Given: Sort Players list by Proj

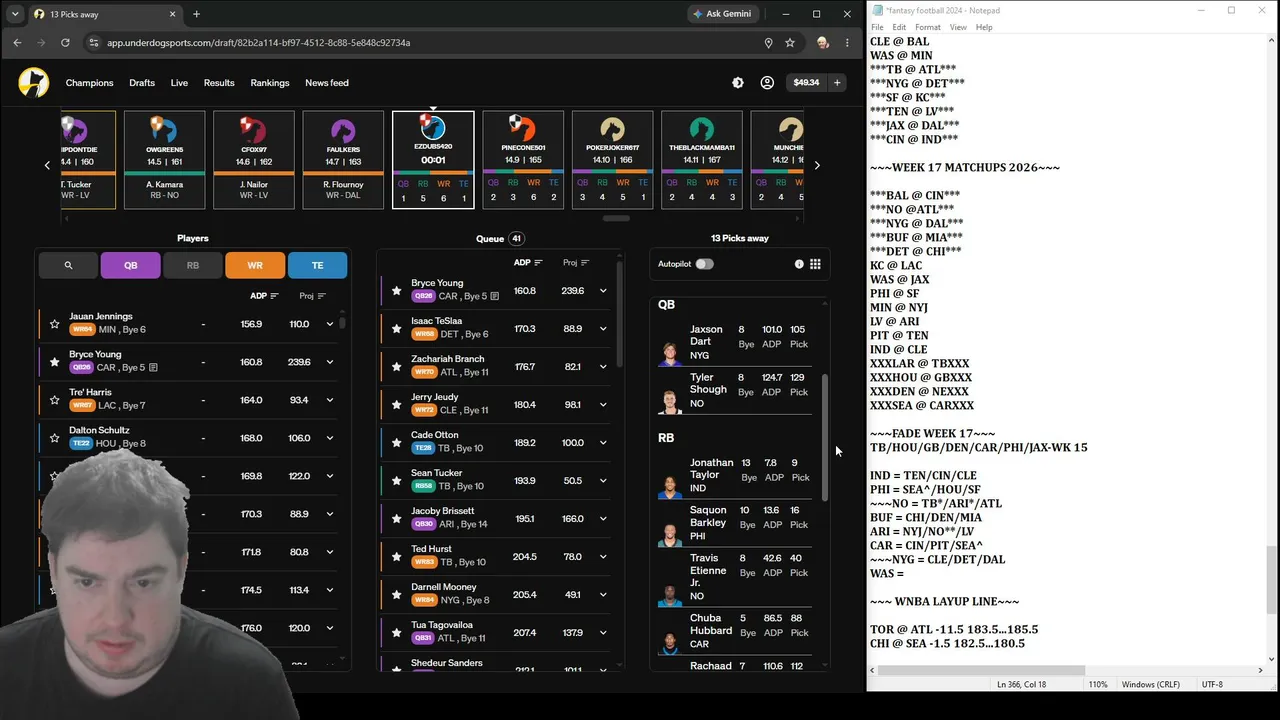Looking at the screenshot, I should [312, 296].
